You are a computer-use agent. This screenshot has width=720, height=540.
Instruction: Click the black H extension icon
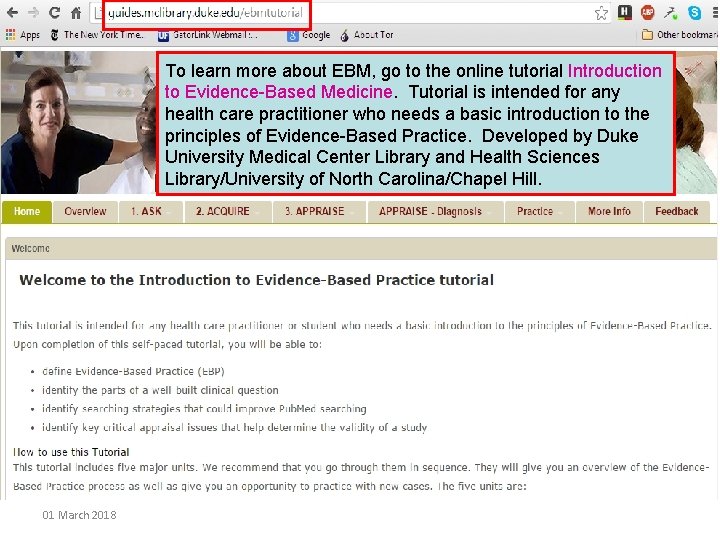[624, 12]
